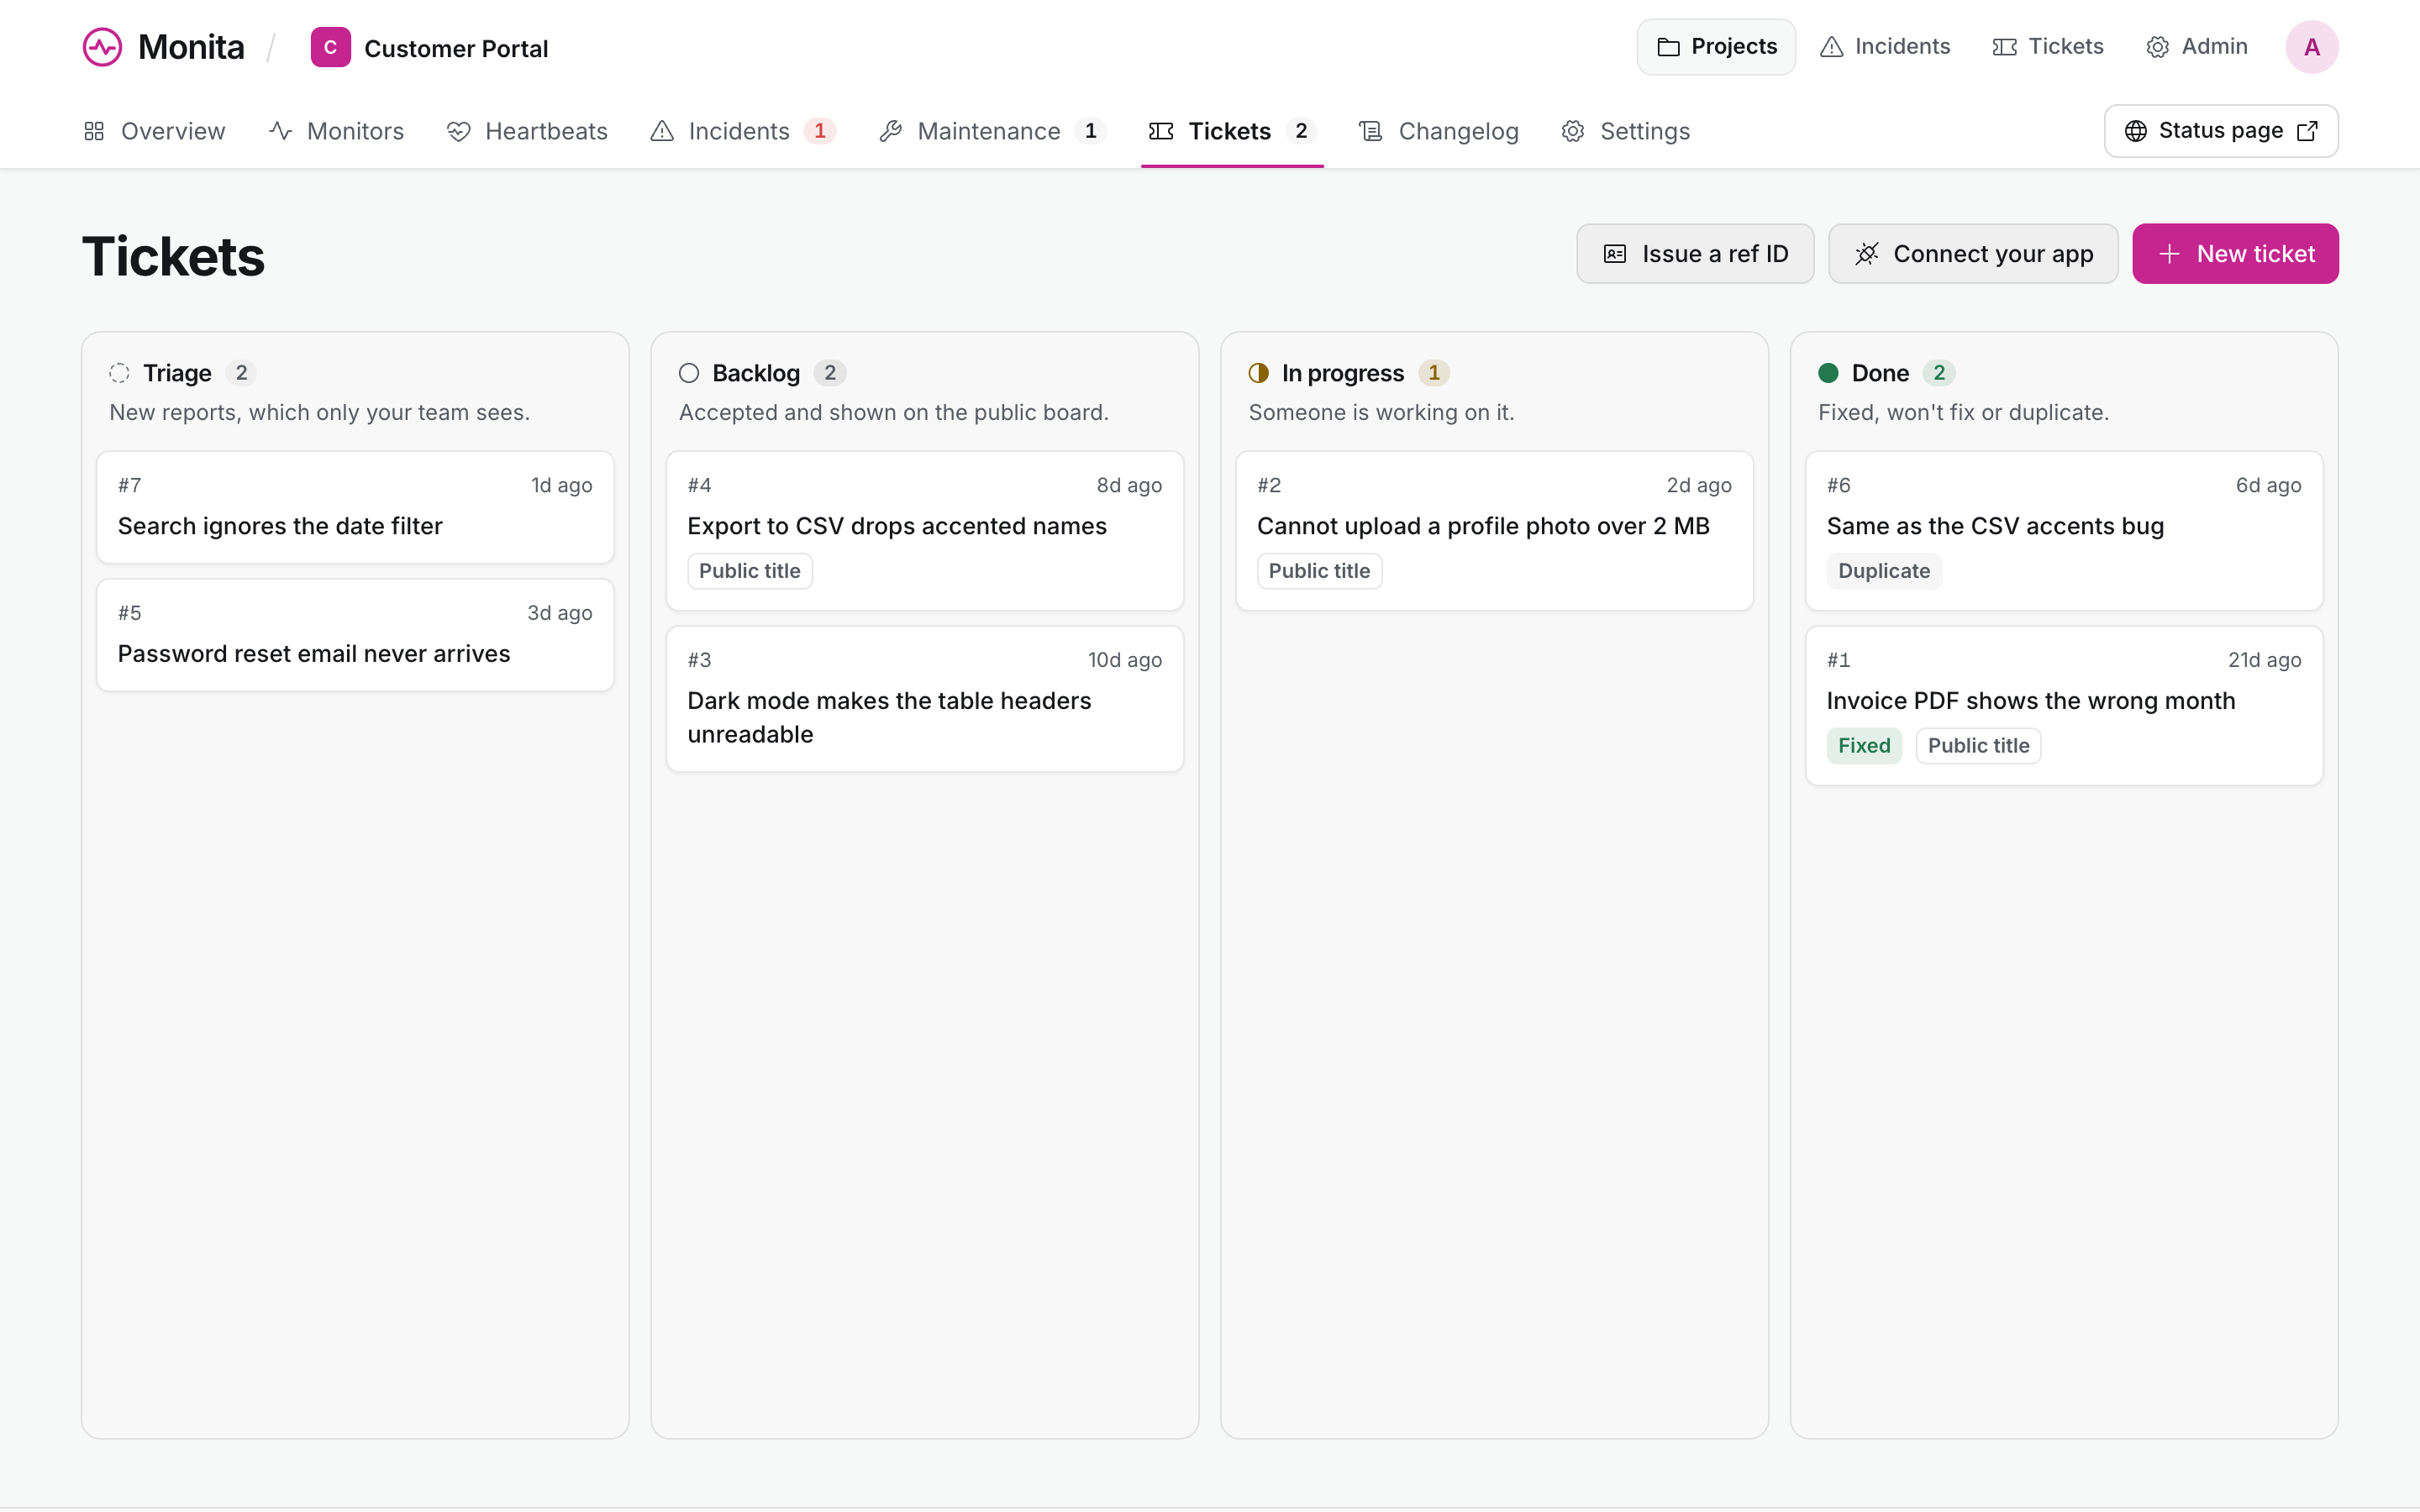Open ticket Cannot upload a profile photo

pyautogui.click(x=1494, y=531)
